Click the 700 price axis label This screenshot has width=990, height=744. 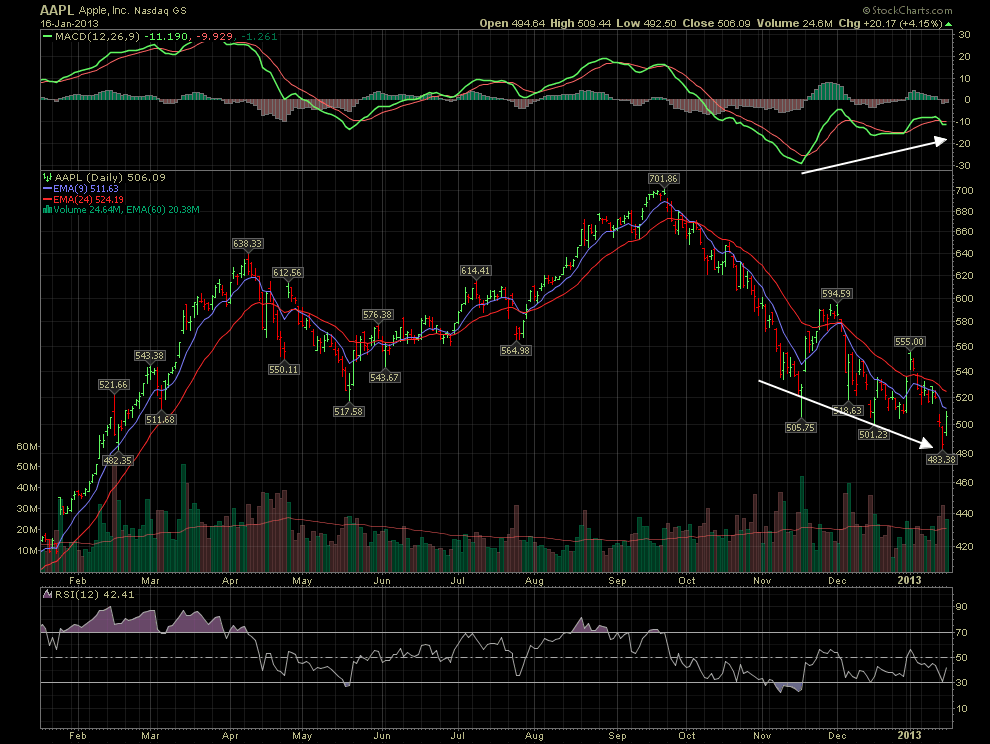click(963, 191)
